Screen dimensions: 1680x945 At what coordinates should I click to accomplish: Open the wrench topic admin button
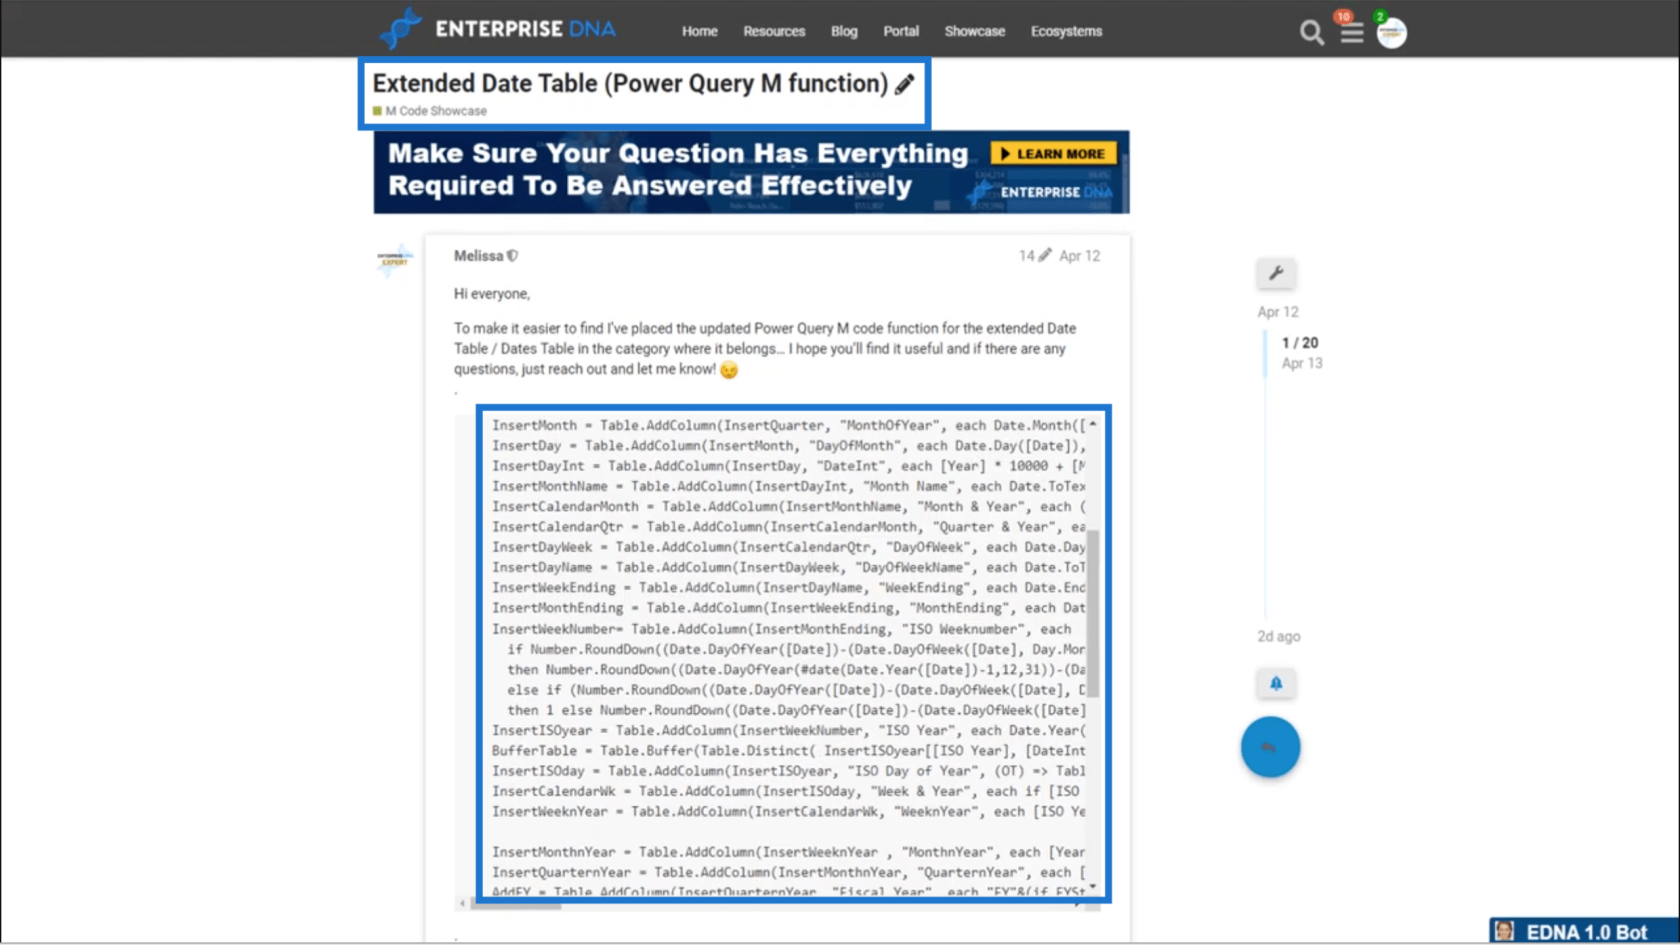[1276, 273]
